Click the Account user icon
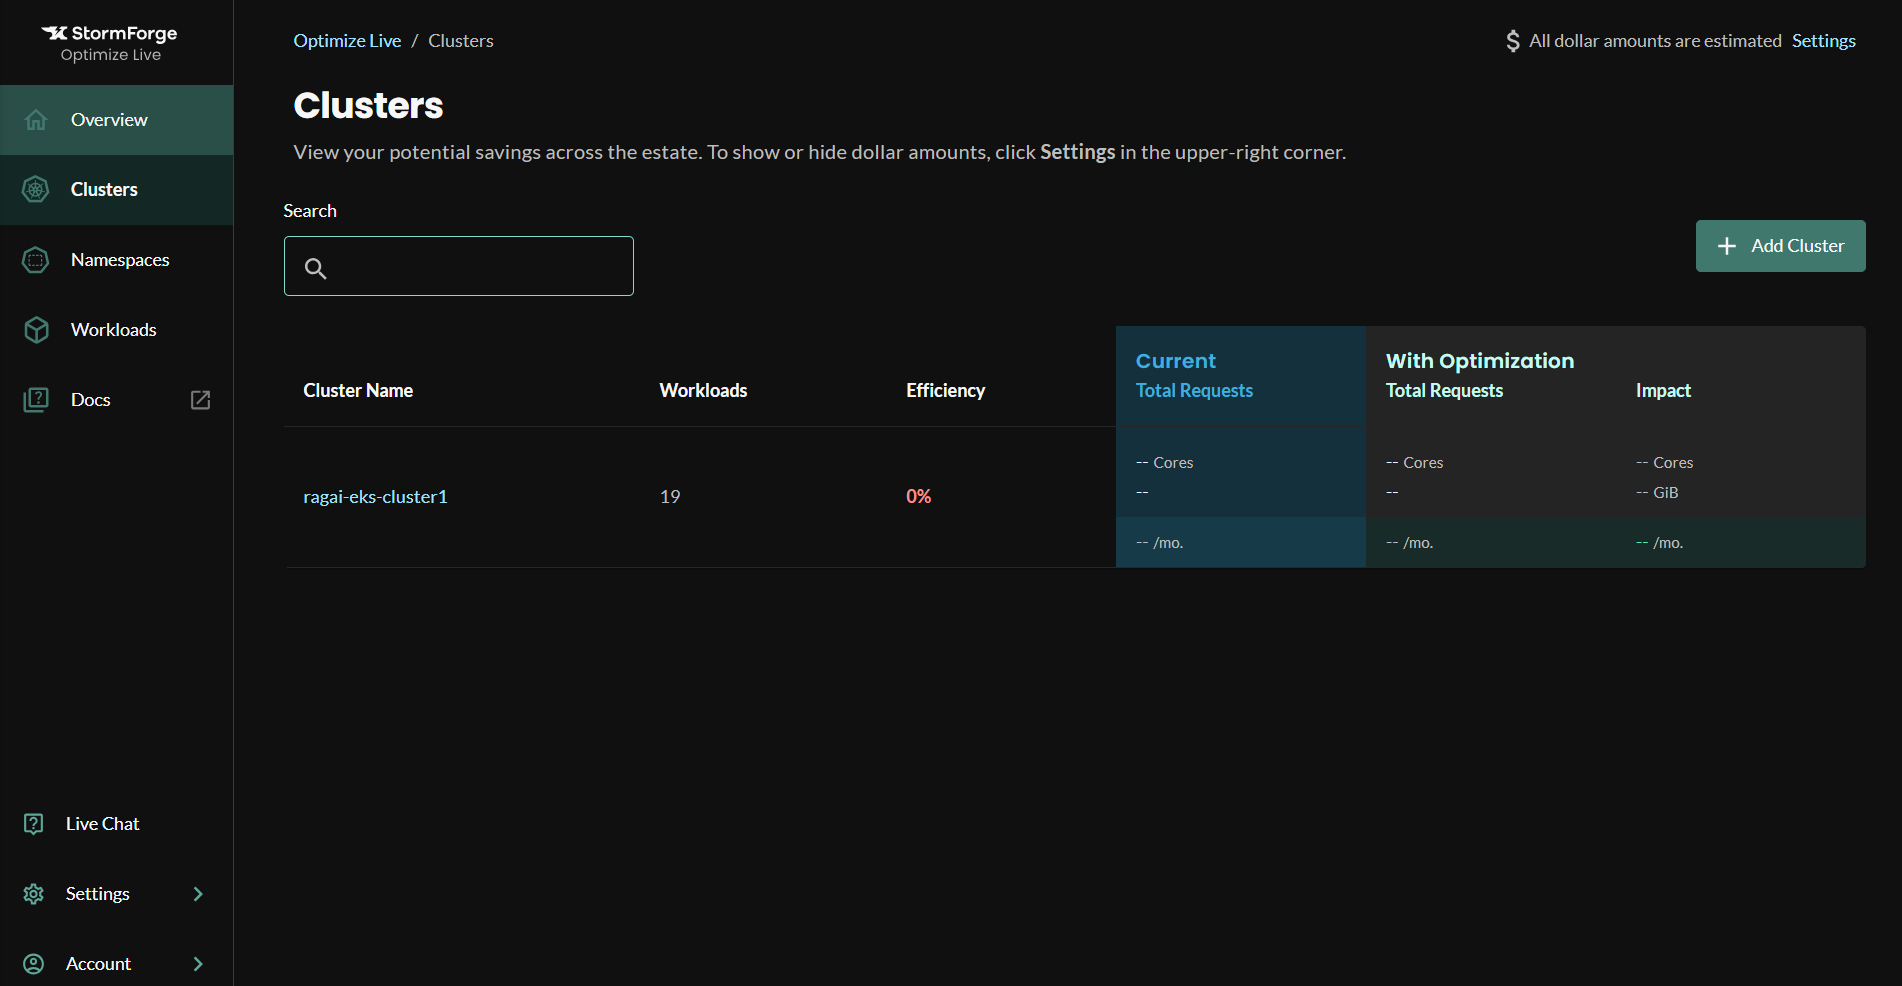1902x986 pixels. pyautogui.click(x=34, y=964)
